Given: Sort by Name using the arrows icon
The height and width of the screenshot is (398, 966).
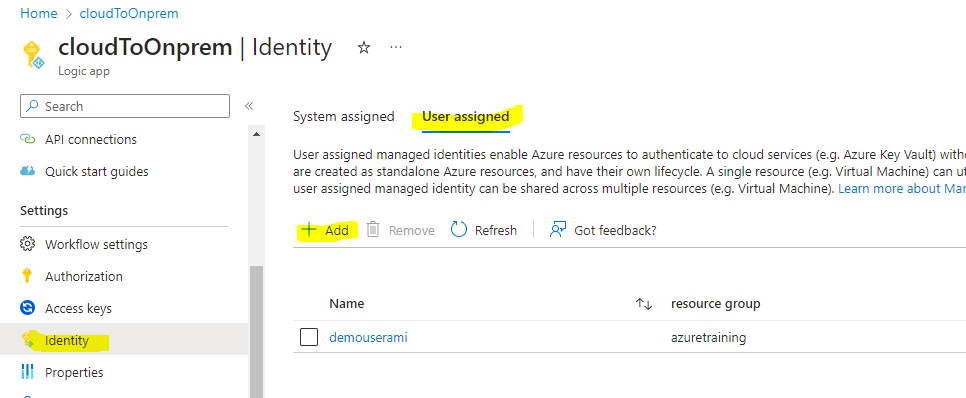Looking at the screenshot, I should pyautogui.click(x=644, y=304).
